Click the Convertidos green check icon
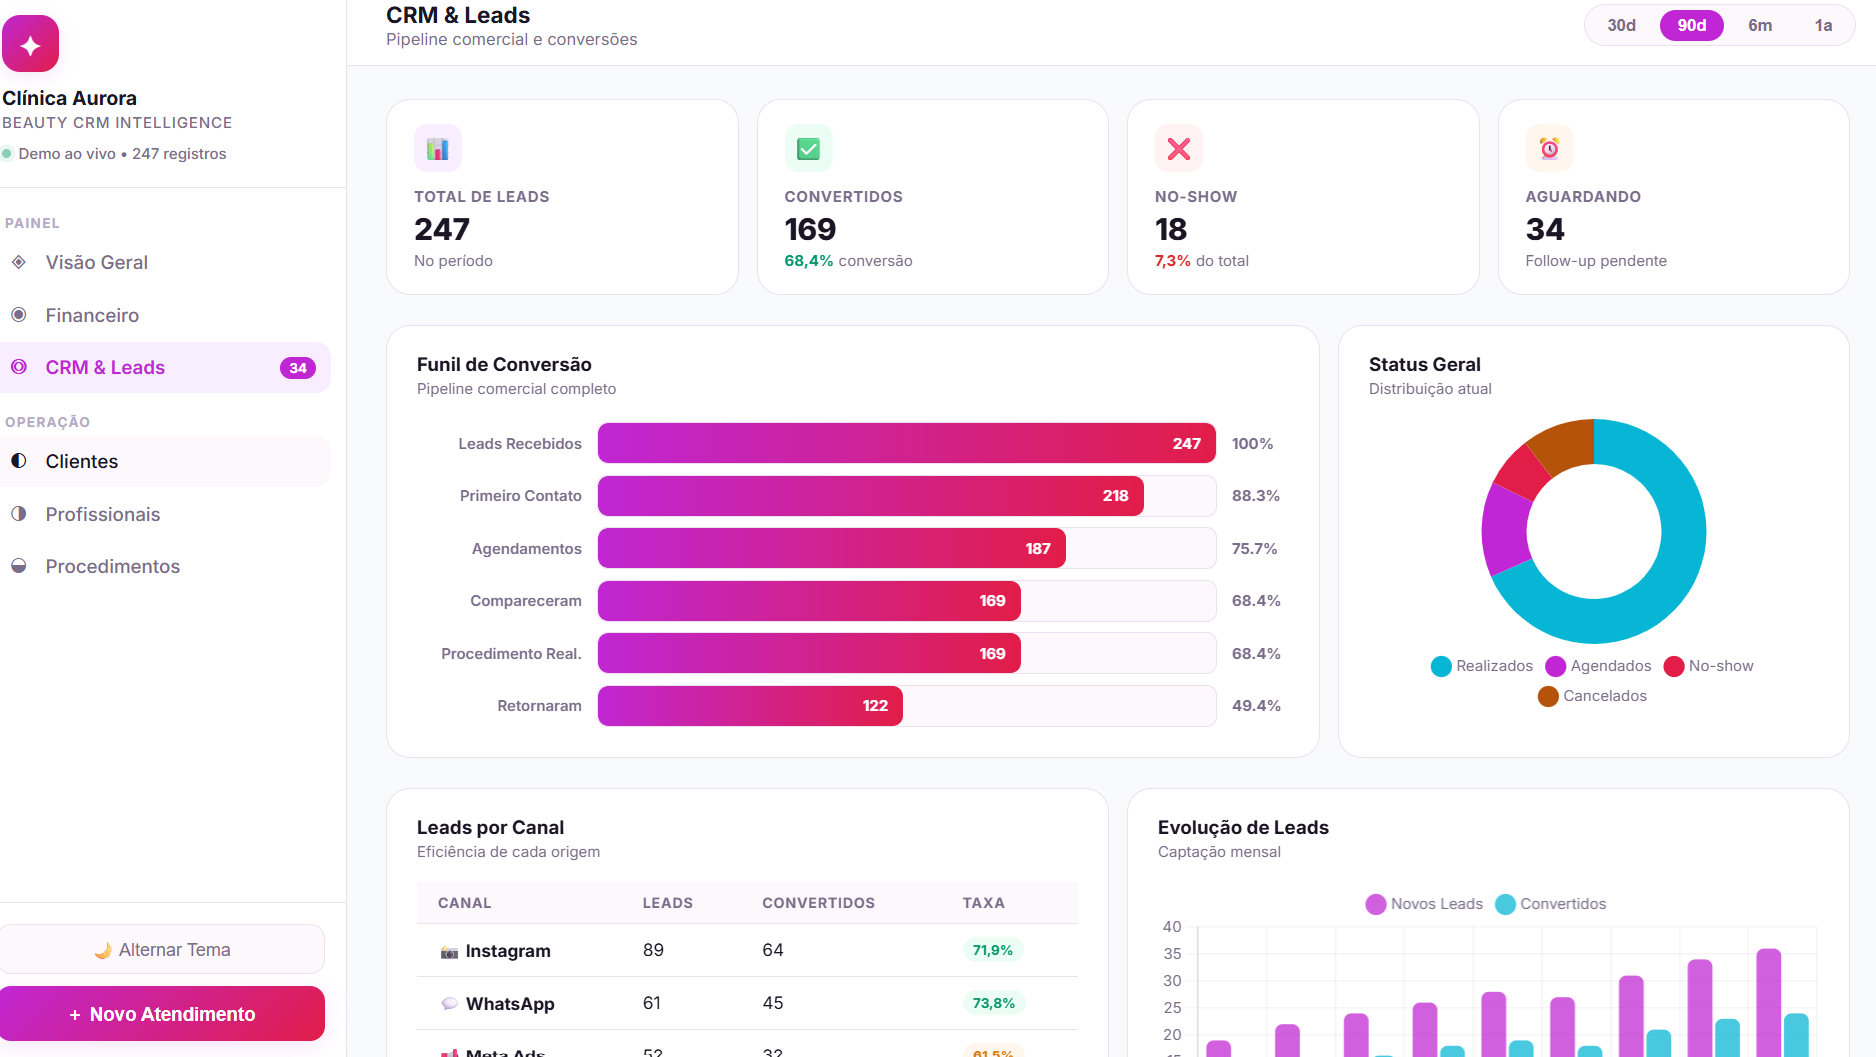Screen dimensions: 1876x1057 (x=808, y=149)
